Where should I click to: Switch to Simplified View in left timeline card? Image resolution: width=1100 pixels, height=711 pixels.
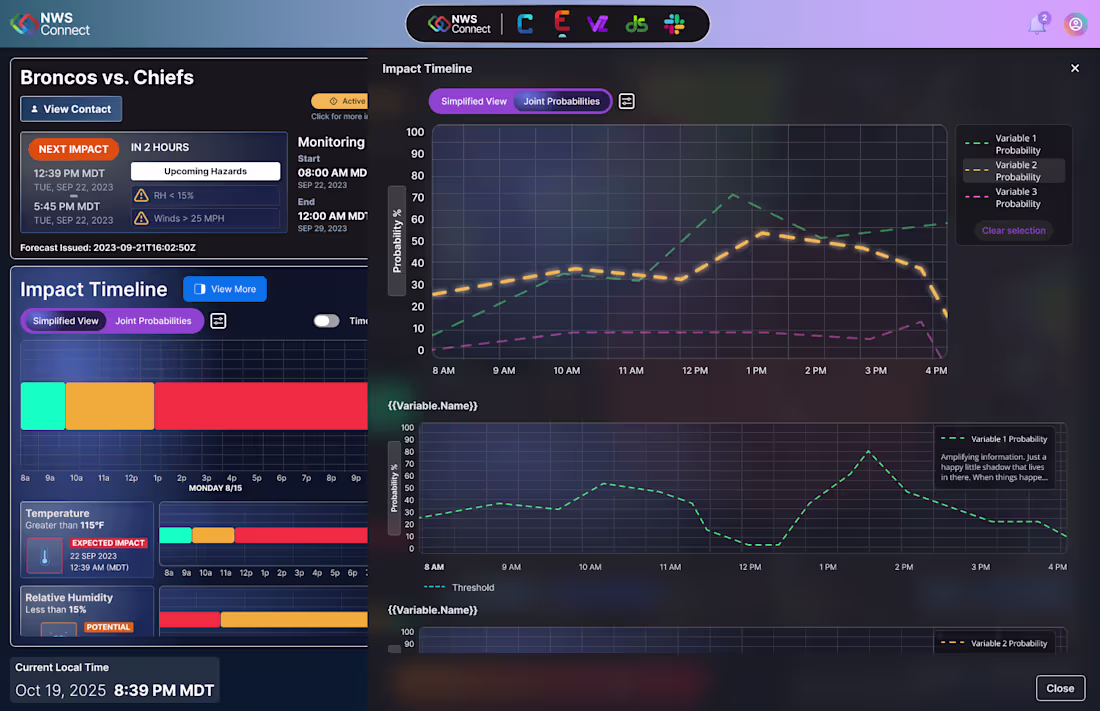point(65,321)
